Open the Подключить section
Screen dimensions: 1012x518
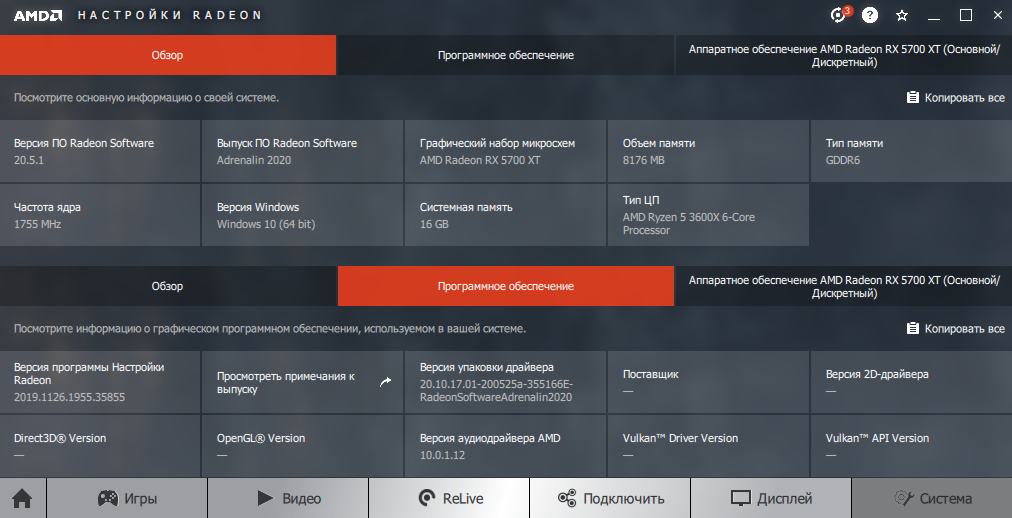pyautogui.click(x=610, y=498)
